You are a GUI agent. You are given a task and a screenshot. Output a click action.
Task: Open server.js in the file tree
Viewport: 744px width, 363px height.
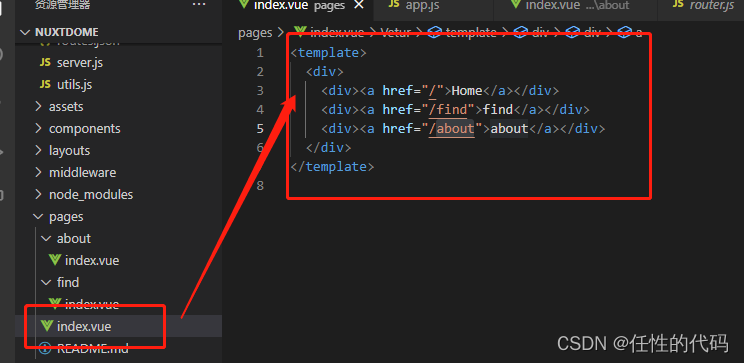80,63
